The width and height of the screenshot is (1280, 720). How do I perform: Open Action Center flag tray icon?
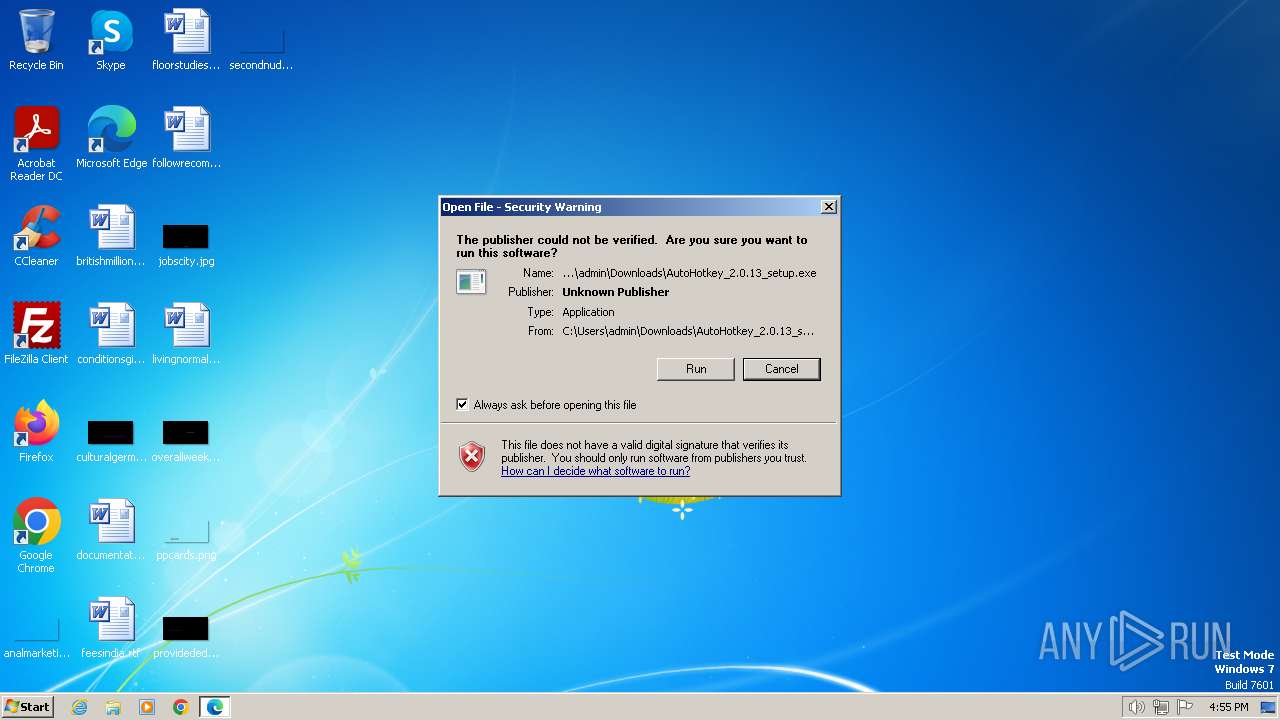coord(1186,707)
